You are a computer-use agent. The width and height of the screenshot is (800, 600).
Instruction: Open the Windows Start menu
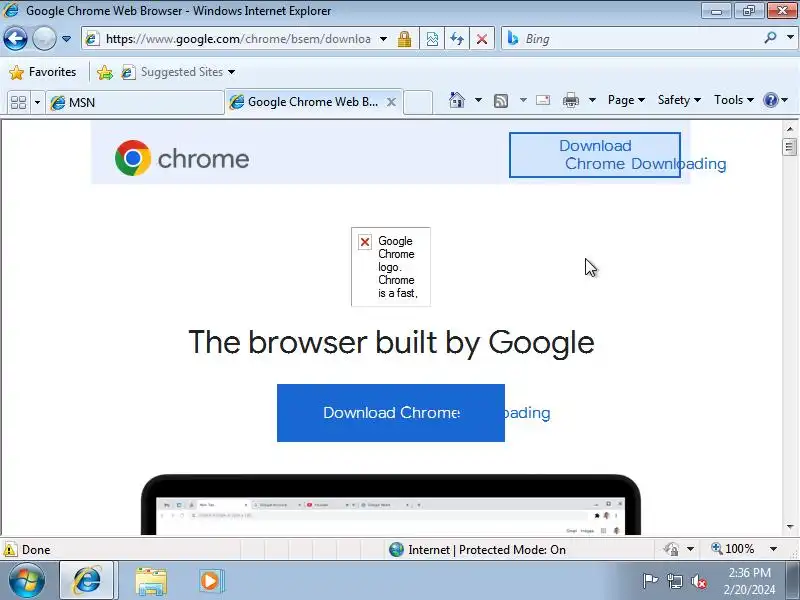pyautogui.click(x=26, y=581)
